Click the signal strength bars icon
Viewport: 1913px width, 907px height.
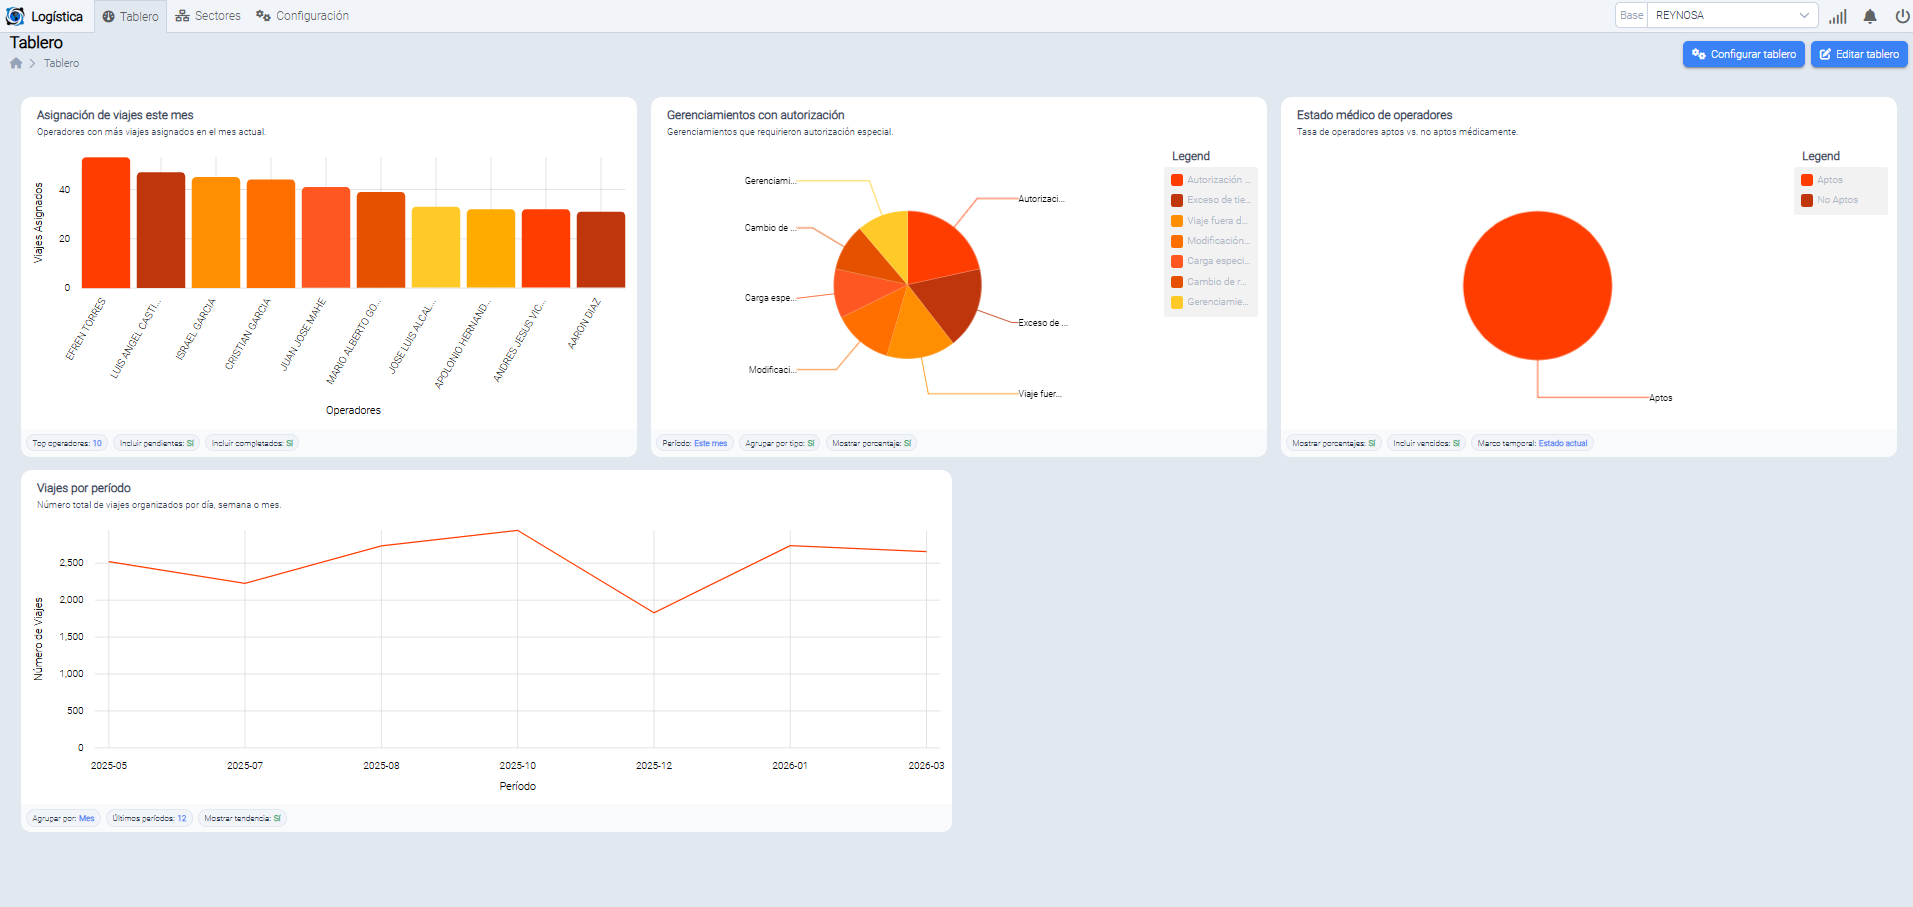[1837, 16]
